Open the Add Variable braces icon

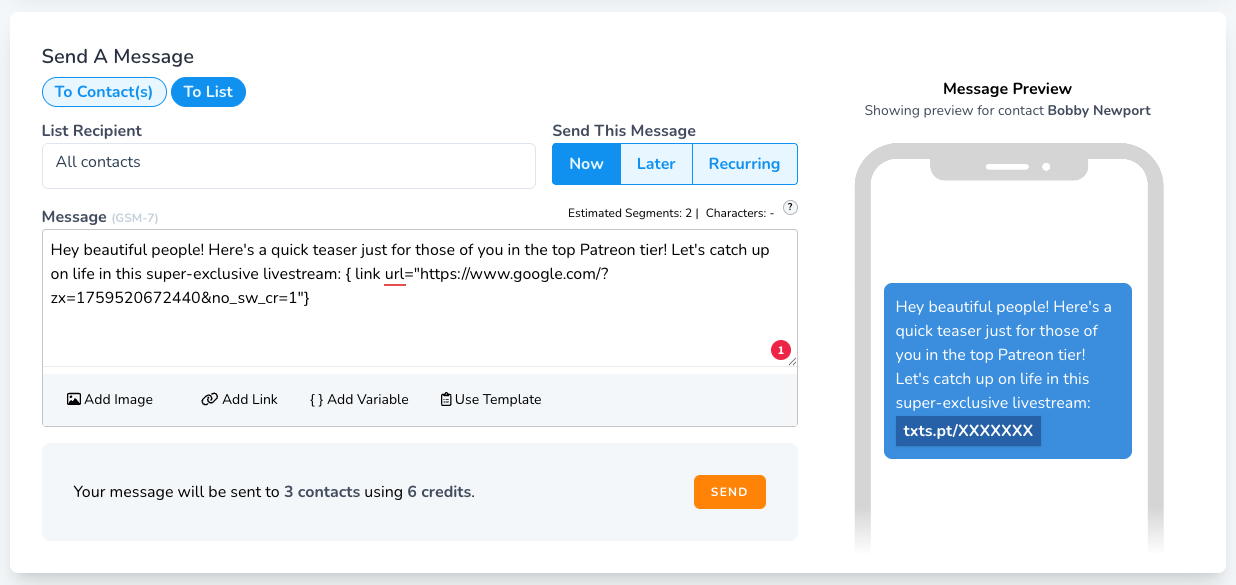click(319, 398)
